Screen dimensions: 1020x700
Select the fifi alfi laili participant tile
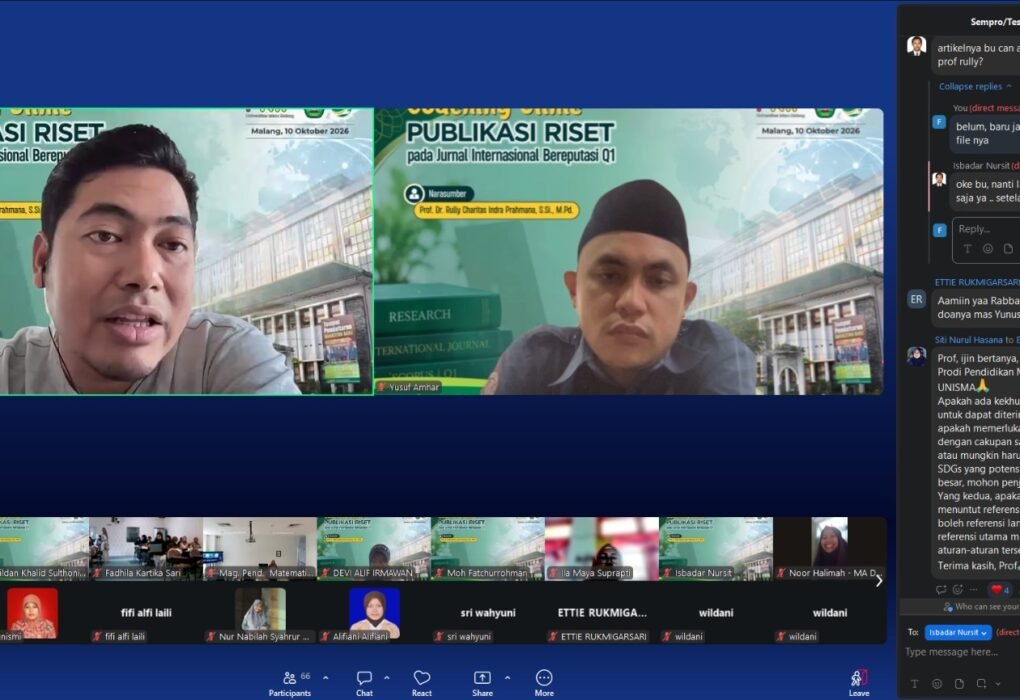pos(146,613)
